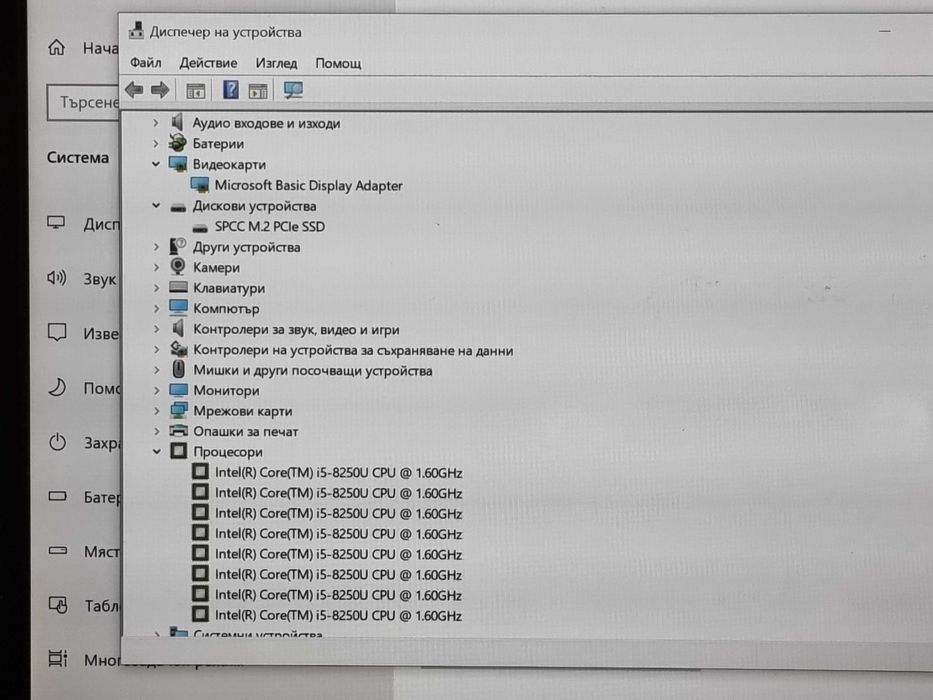This screenshot has width=933, height=700.
Task: Click the sound icon beside Звук in Settings
Action: 57,277
